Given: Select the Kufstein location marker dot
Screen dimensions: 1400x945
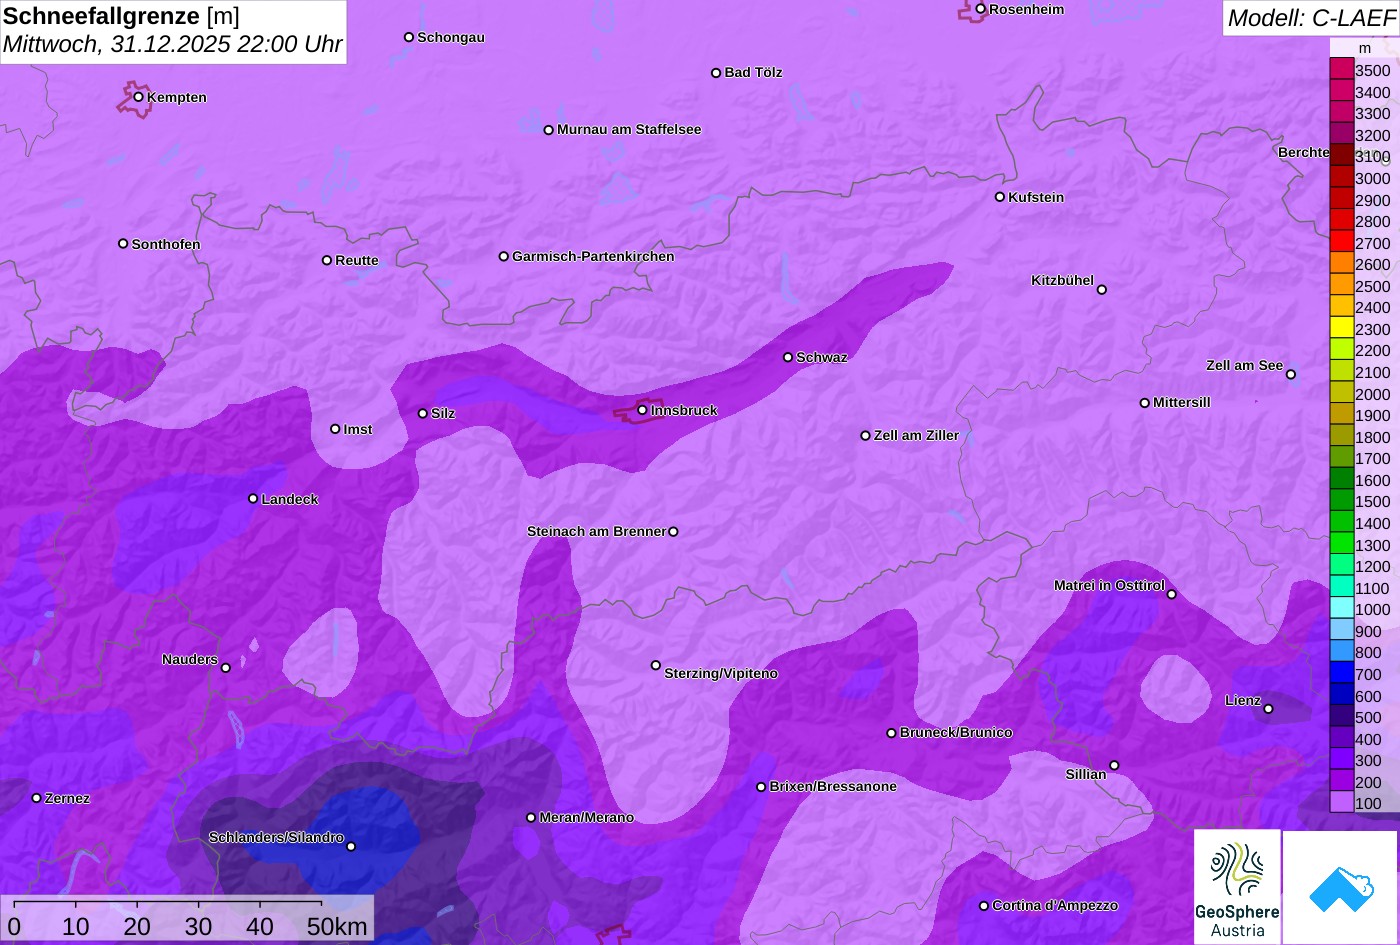Looking at the screenshot, I should (x=999, y=197).
